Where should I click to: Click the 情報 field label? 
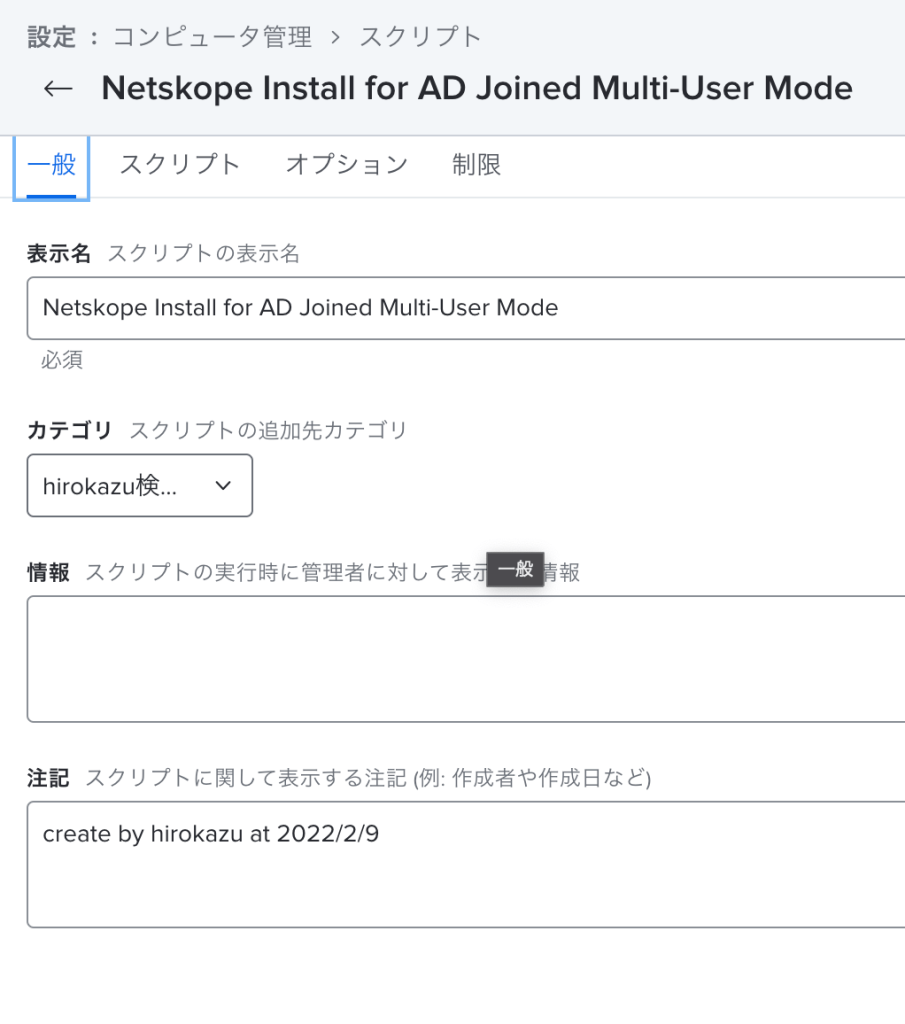(48, 572)
